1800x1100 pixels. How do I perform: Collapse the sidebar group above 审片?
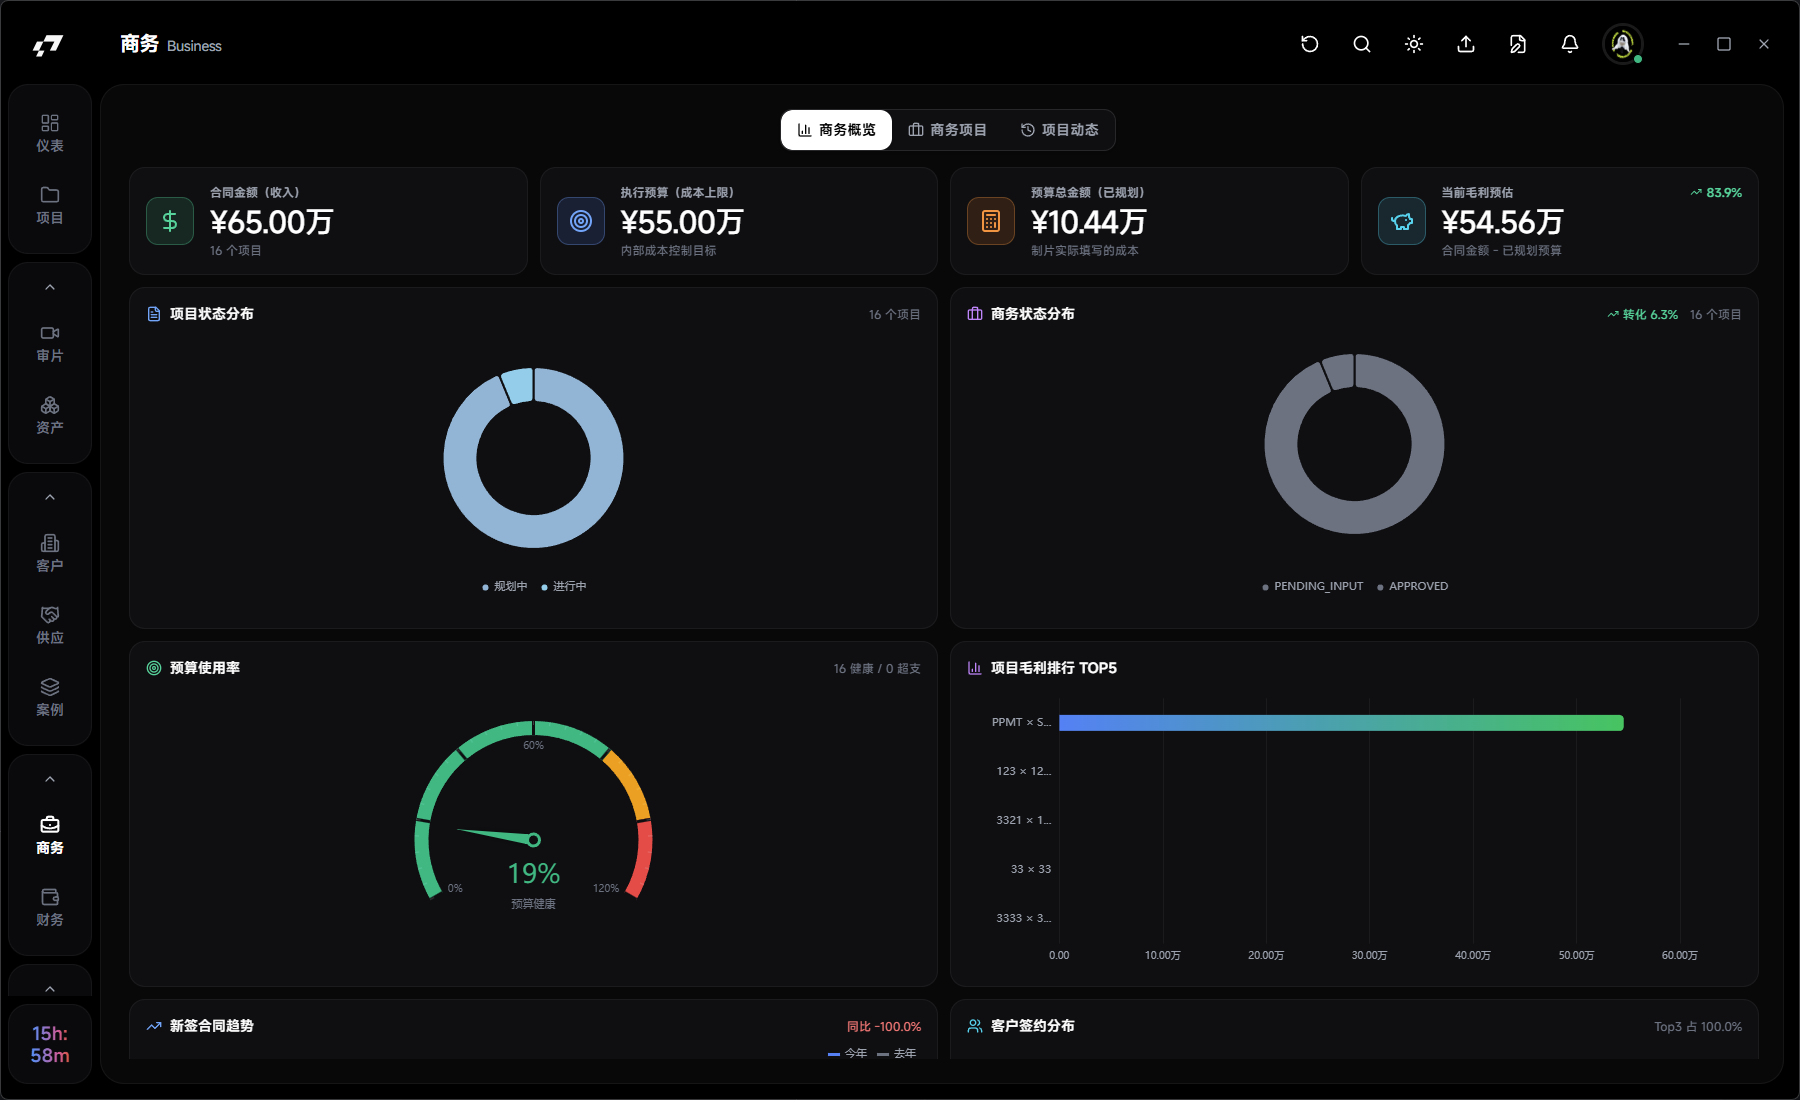pos(50,288)
